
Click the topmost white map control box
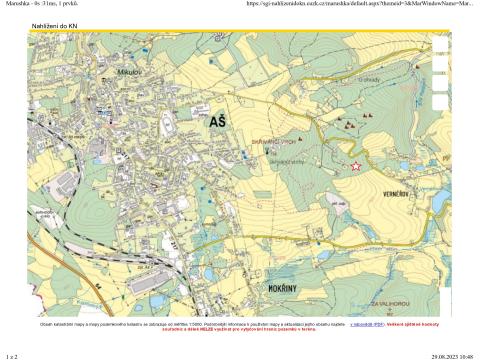pos(440,44)
